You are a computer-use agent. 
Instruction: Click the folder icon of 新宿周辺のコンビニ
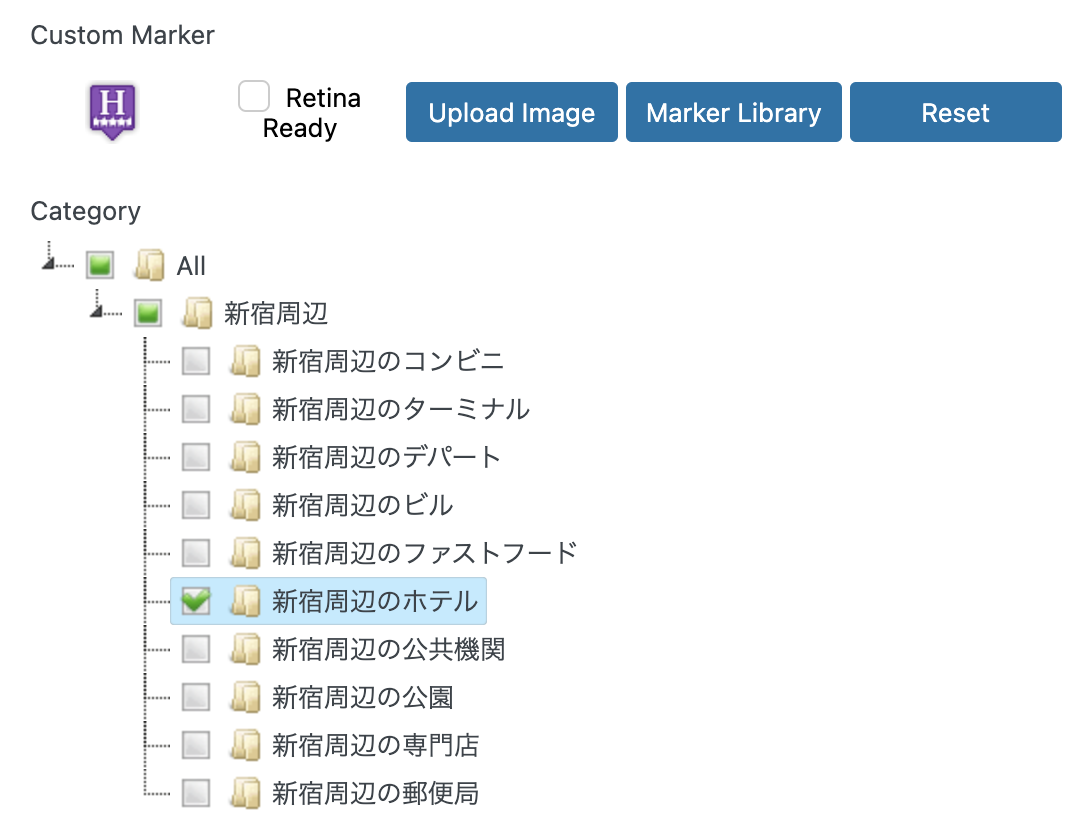point(246,361)
